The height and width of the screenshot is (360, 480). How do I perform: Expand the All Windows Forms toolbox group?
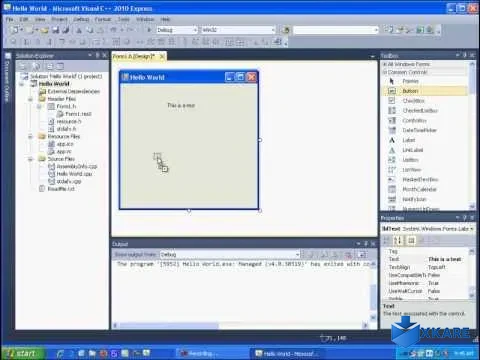pyautogui.click(x=385, y=64)
